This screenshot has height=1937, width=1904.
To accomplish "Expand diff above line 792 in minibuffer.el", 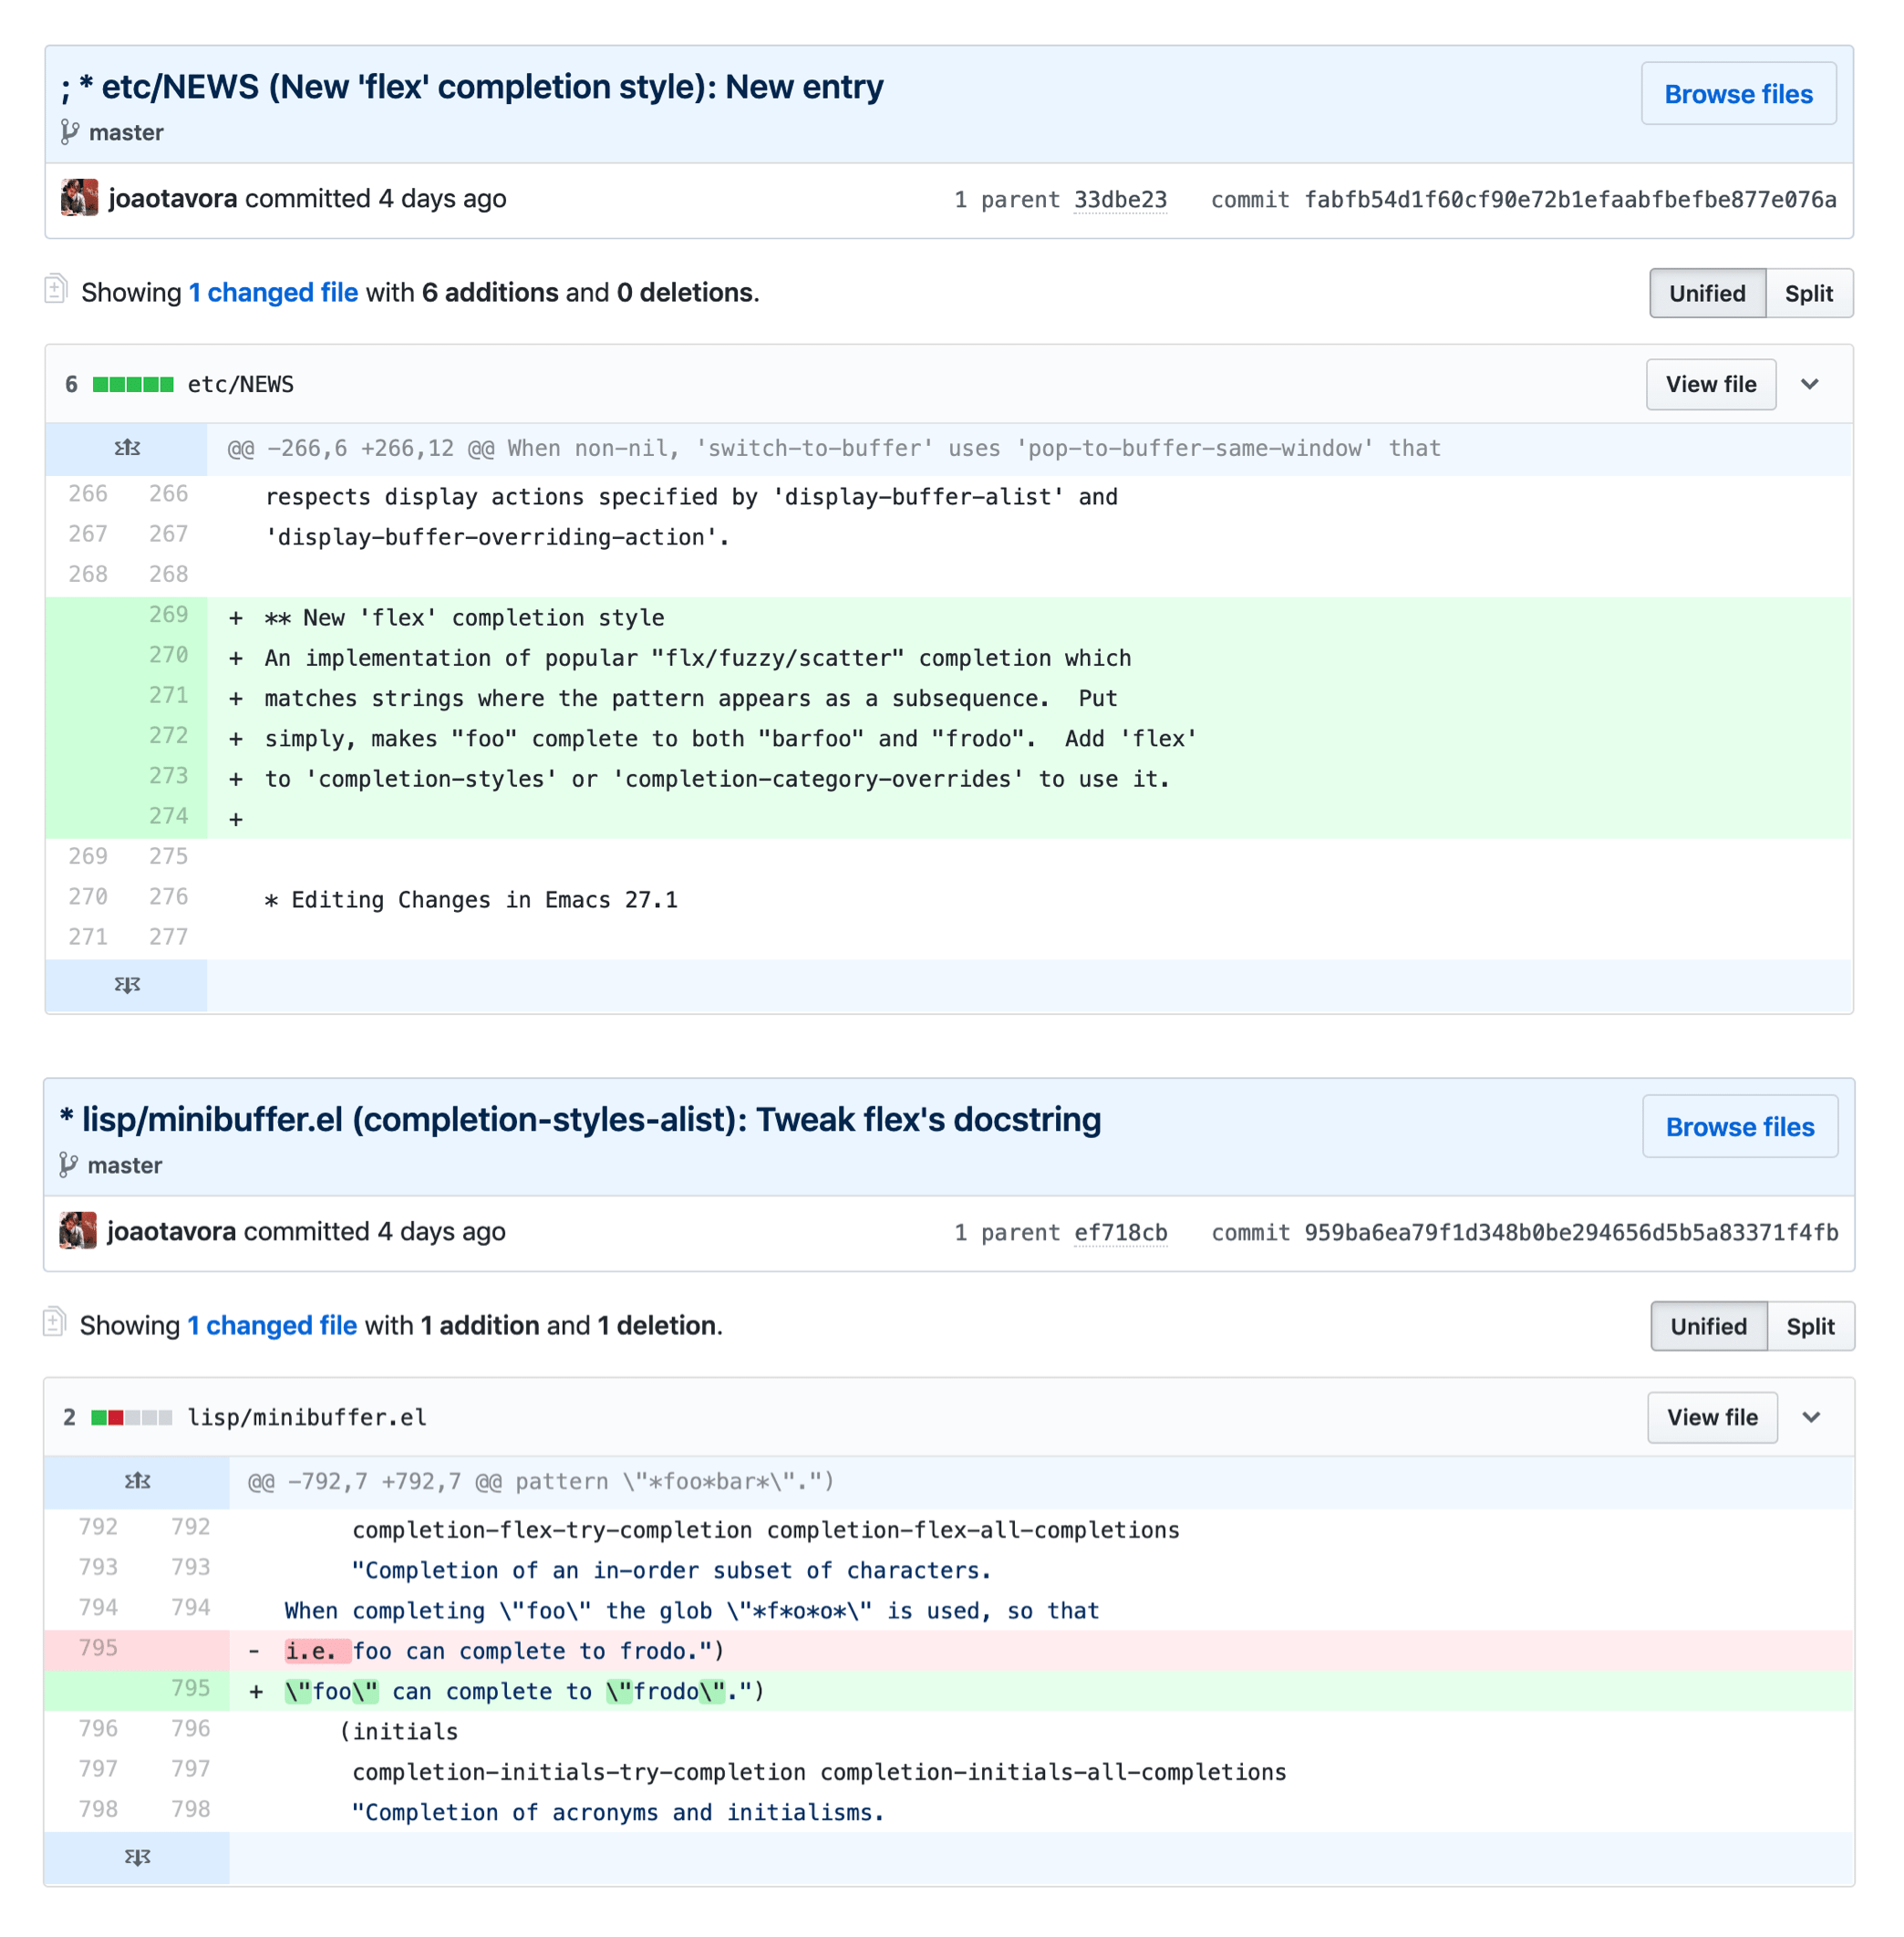I will tap(137, 1481).
